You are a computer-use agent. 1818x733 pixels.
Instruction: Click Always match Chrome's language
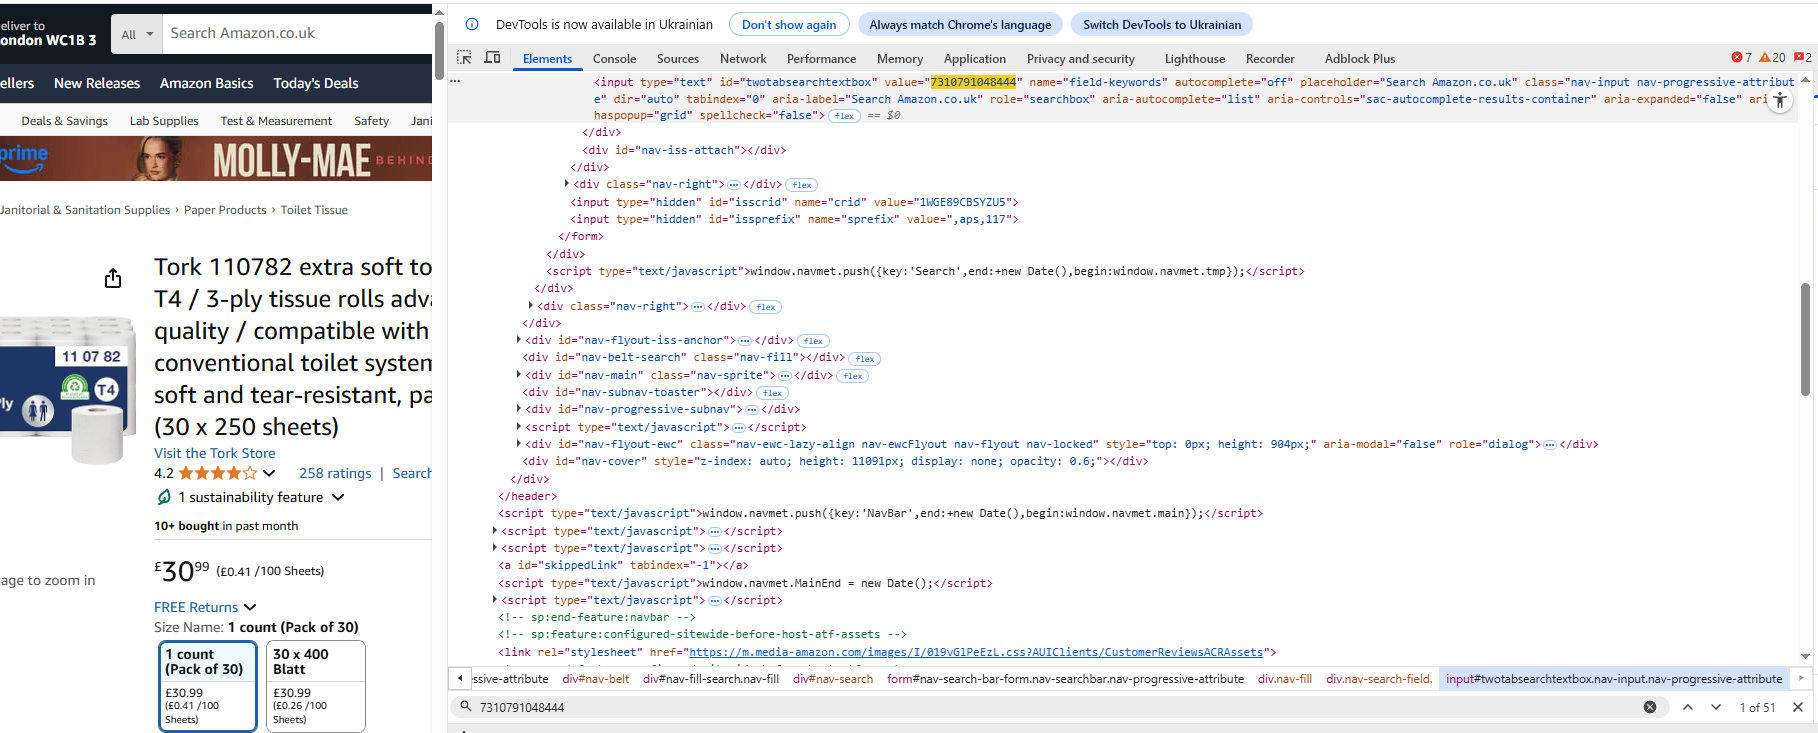click(960, 24)
